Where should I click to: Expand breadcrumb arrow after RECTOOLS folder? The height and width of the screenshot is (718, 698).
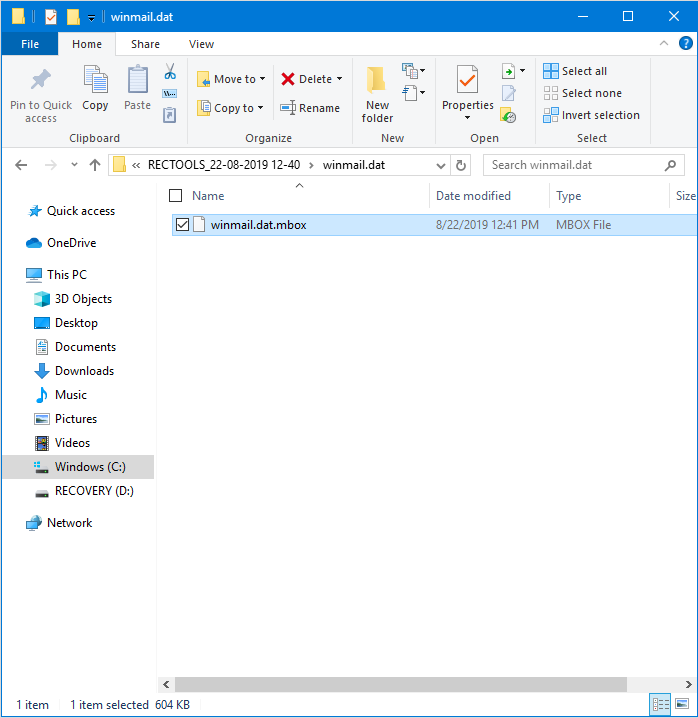click(311, 165)
